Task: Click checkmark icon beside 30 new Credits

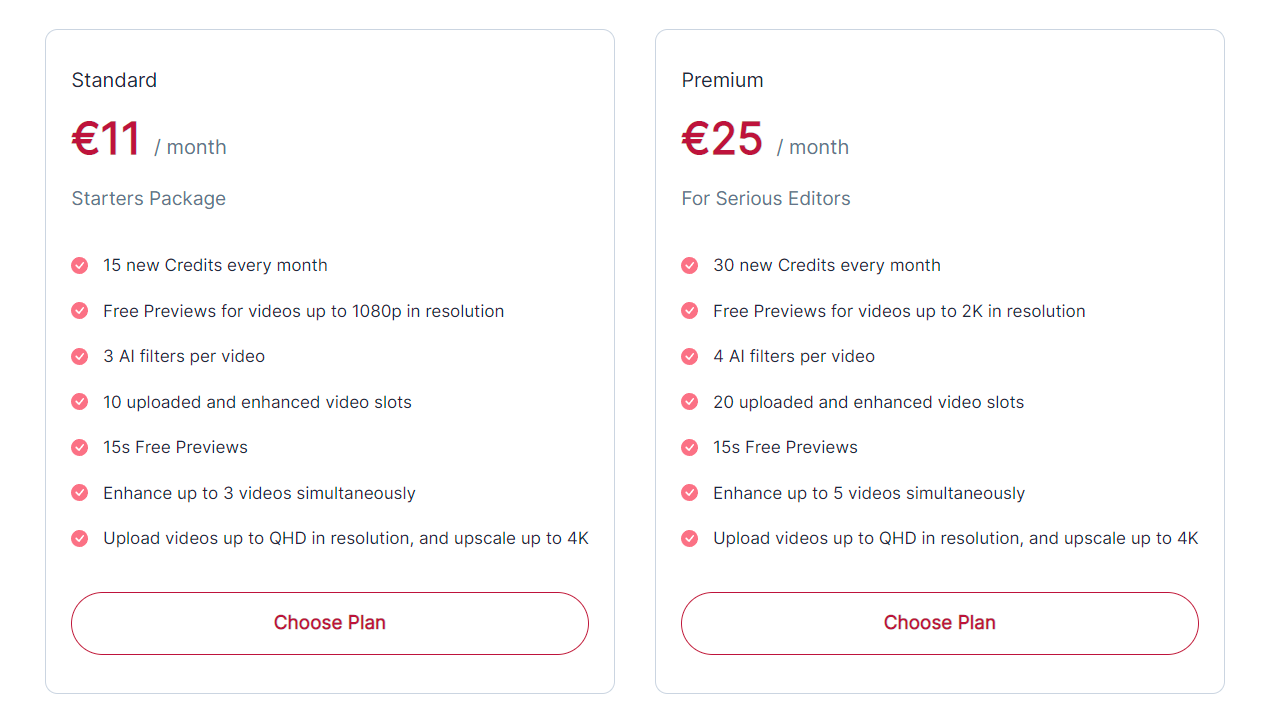Action: click(689, 265)
